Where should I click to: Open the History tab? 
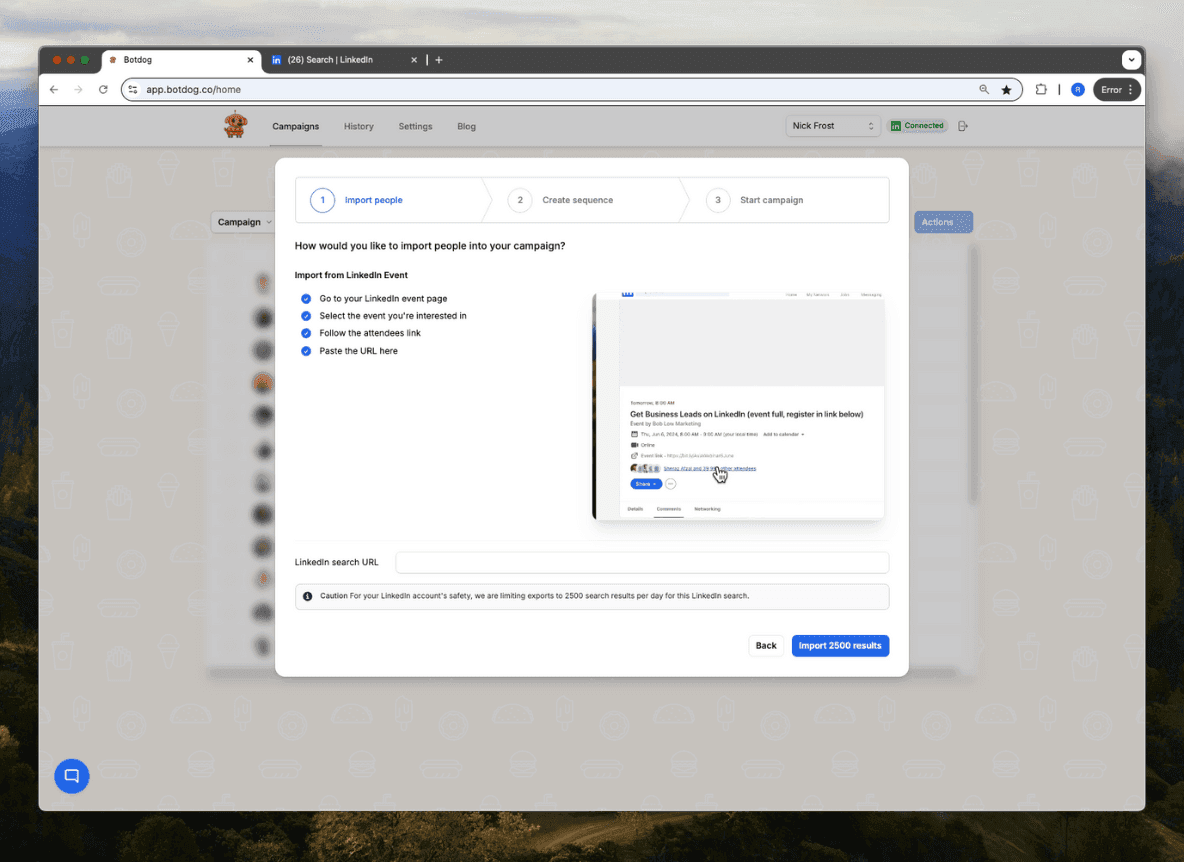359,126
